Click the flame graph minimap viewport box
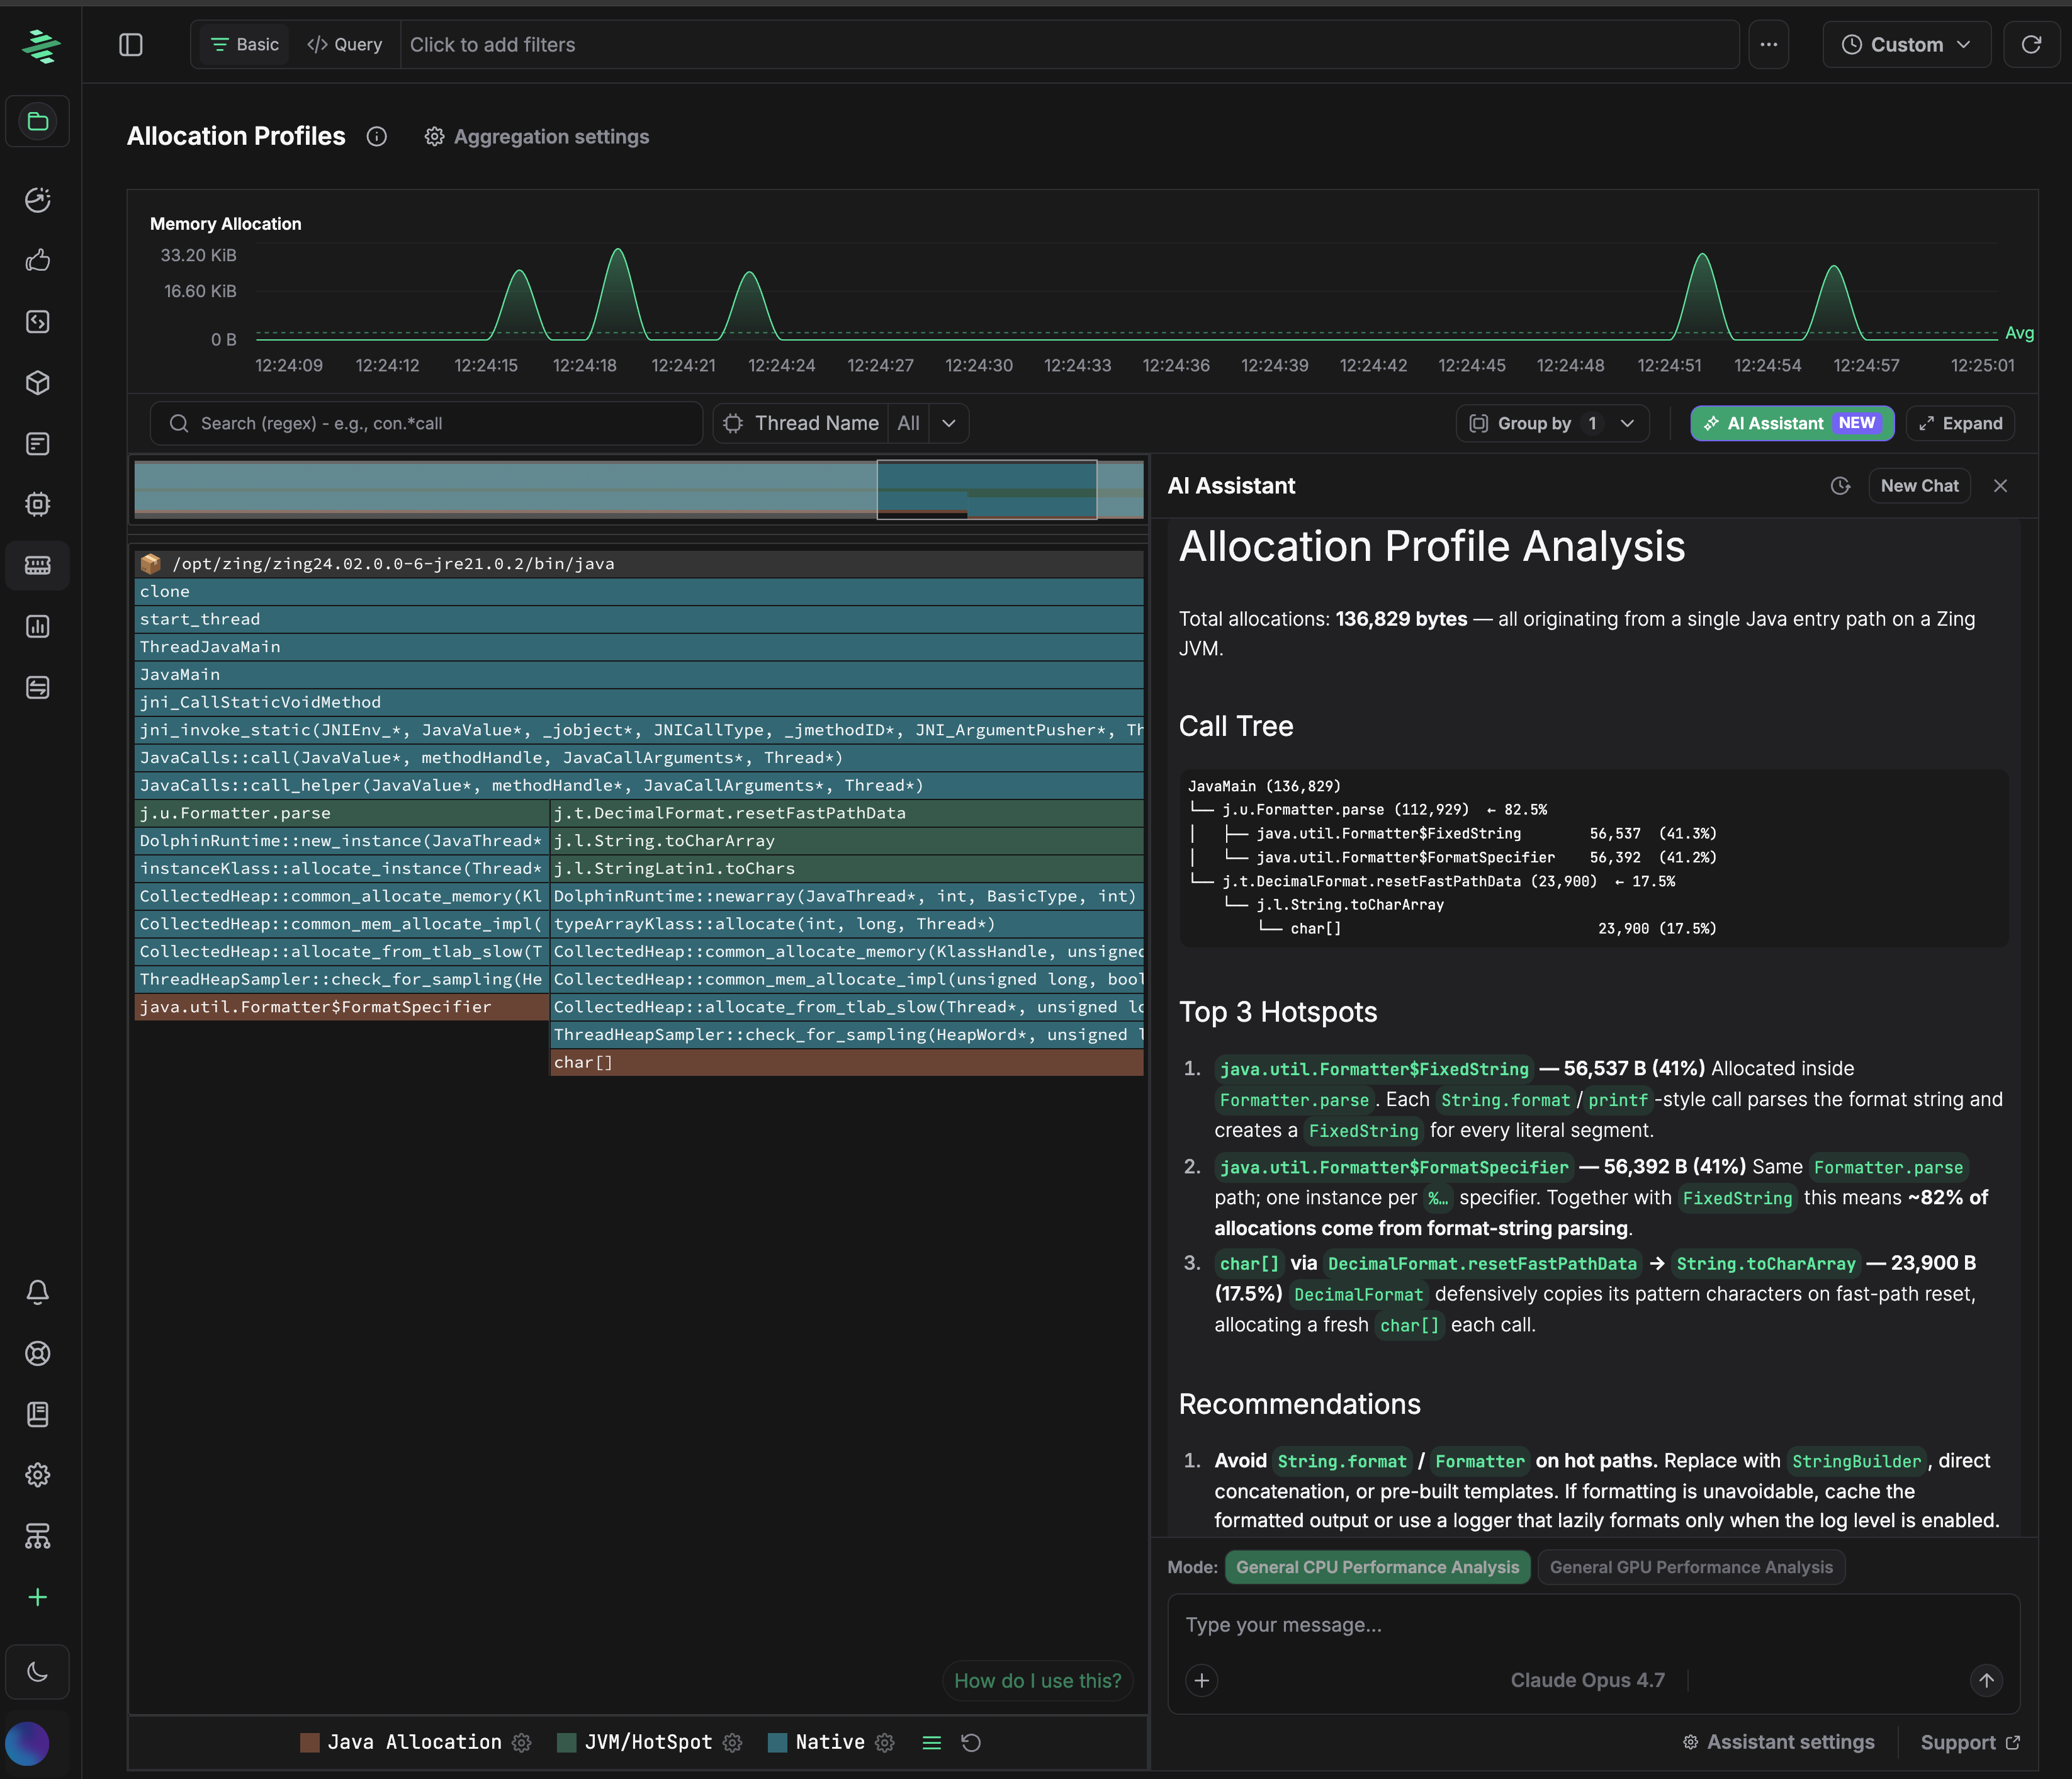2072x1779 pixels. coord(986,490)
